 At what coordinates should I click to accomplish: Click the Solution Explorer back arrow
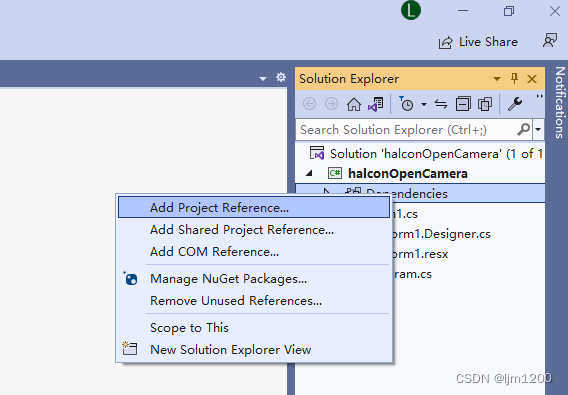[x=309, y=104]
